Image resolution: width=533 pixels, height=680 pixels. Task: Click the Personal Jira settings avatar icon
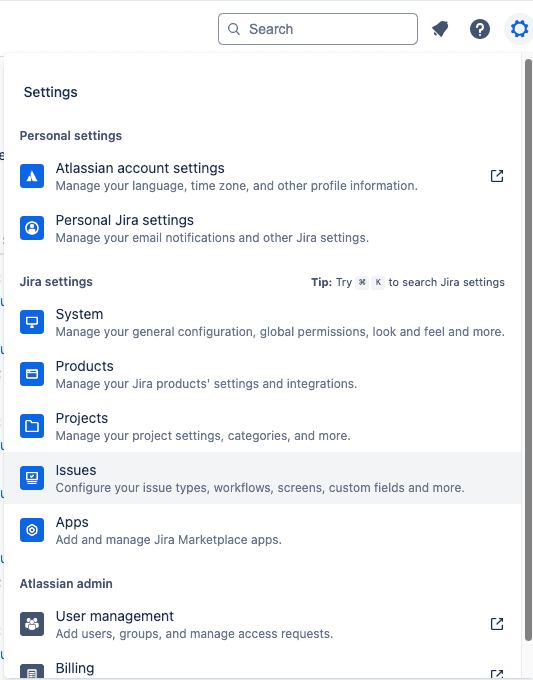coord(32,228)
